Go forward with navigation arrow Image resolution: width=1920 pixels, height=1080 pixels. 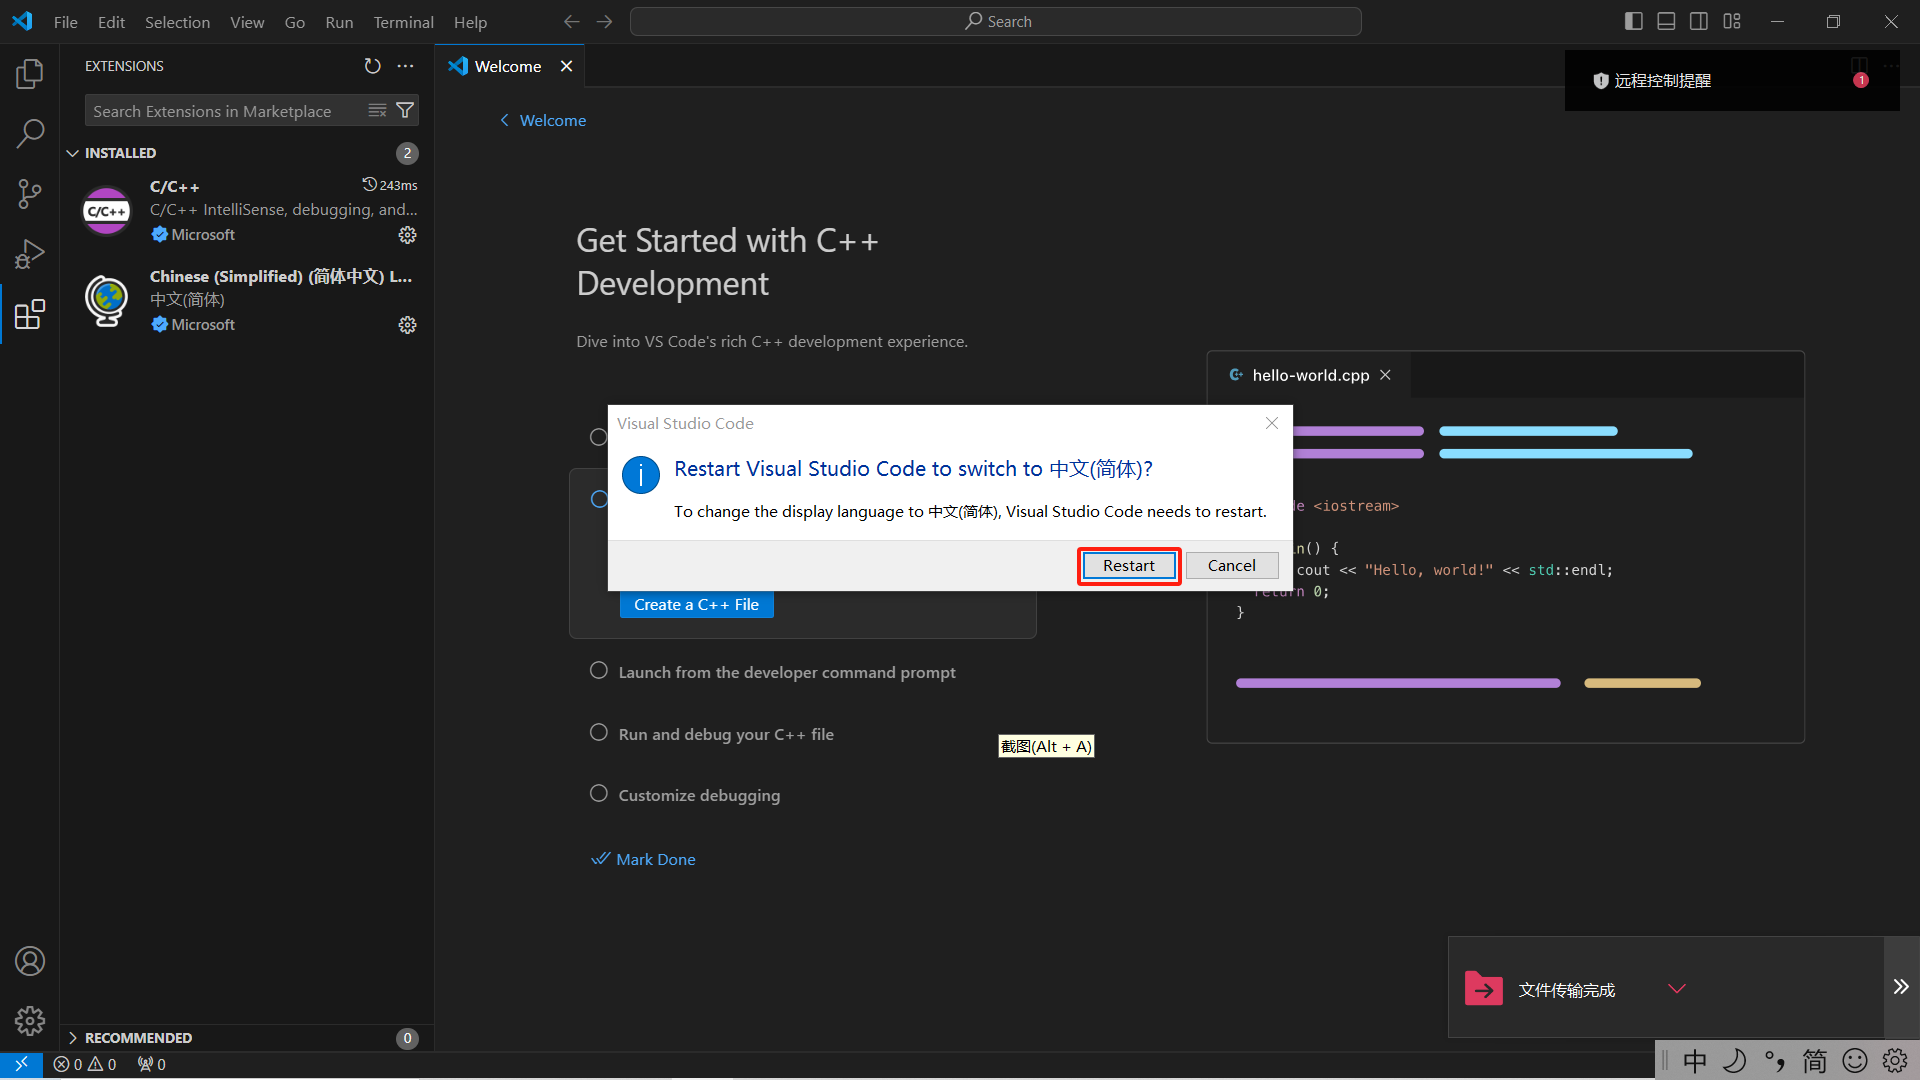pyautogui.click(x=604, y=21)
